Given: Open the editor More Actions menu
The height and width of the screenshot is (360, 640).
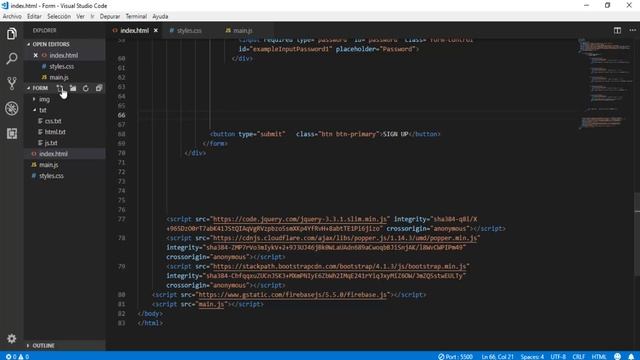Looking at the screenshot, I should click(x=632, y=31).
